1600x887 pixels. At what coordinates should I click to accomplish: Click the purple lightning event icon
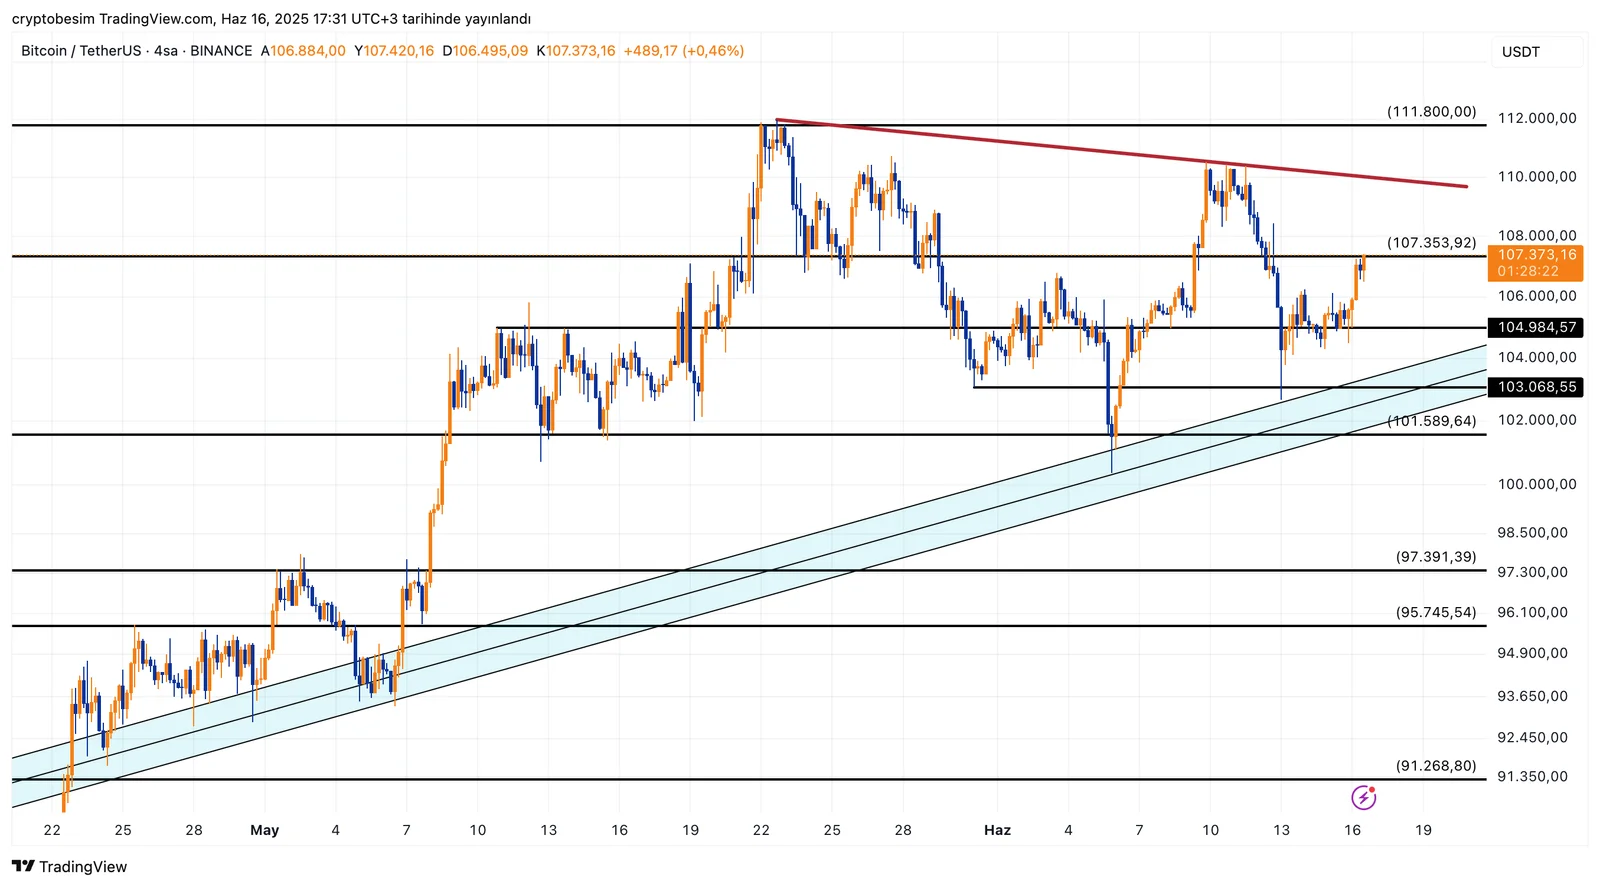pyautogui.click(x=1363, y=797)
